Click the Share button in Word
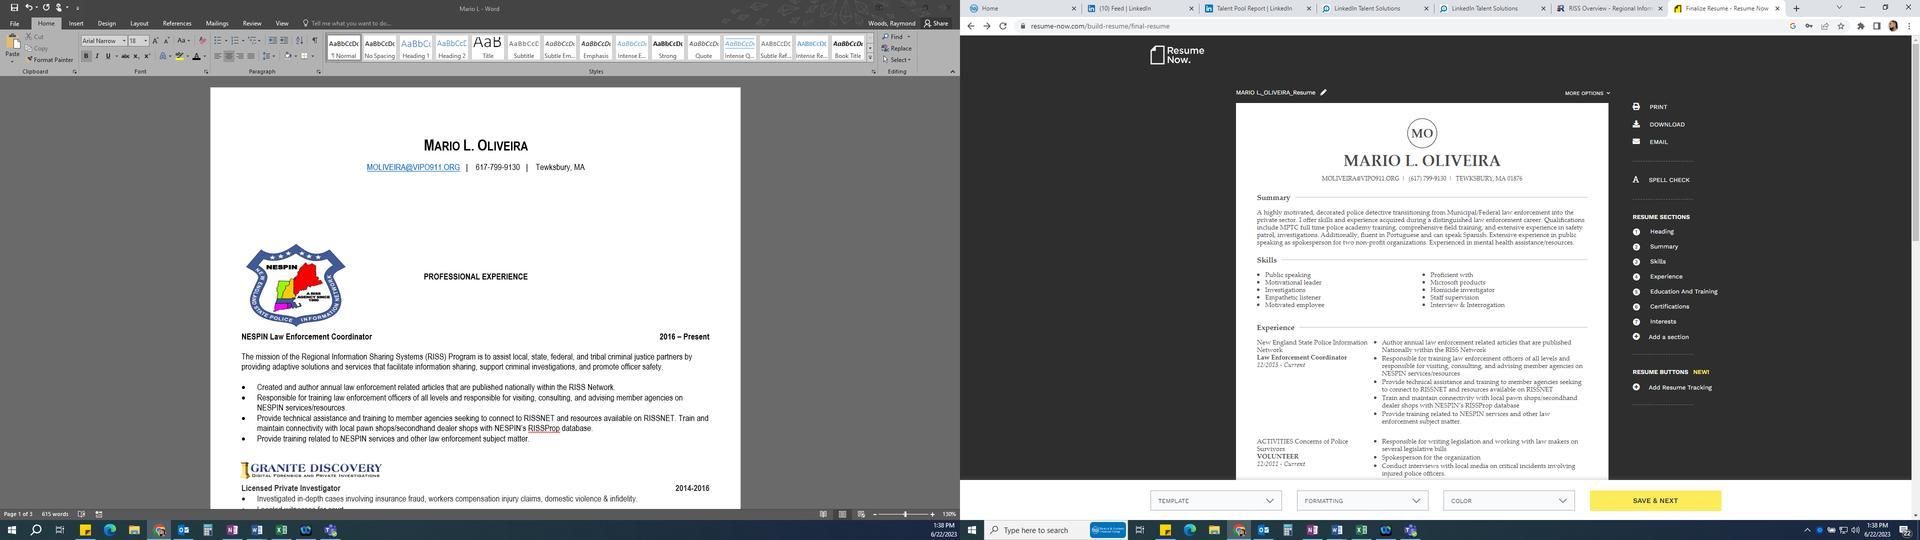 pyautogui.click(x=936, y=23)
